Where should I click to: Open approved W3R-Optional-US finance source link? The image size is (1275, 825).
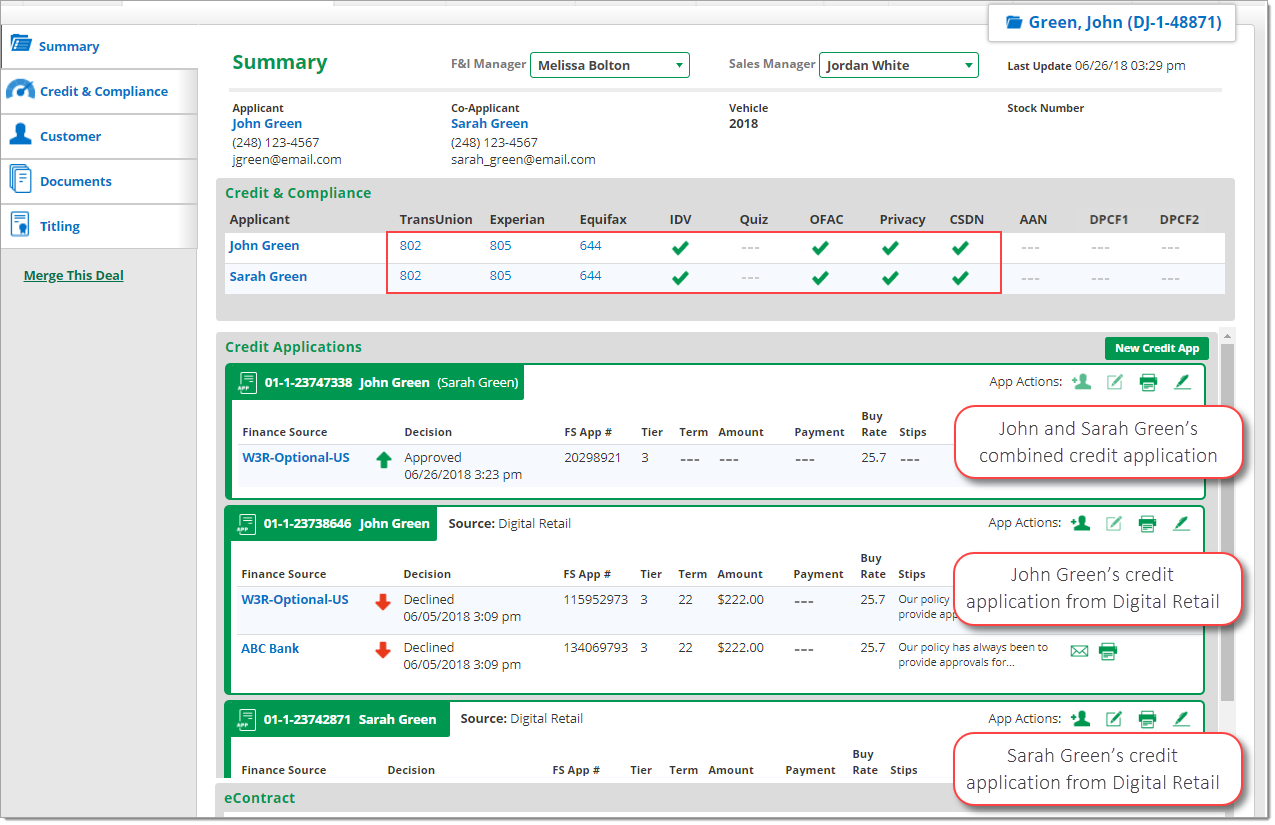[296, 458]
